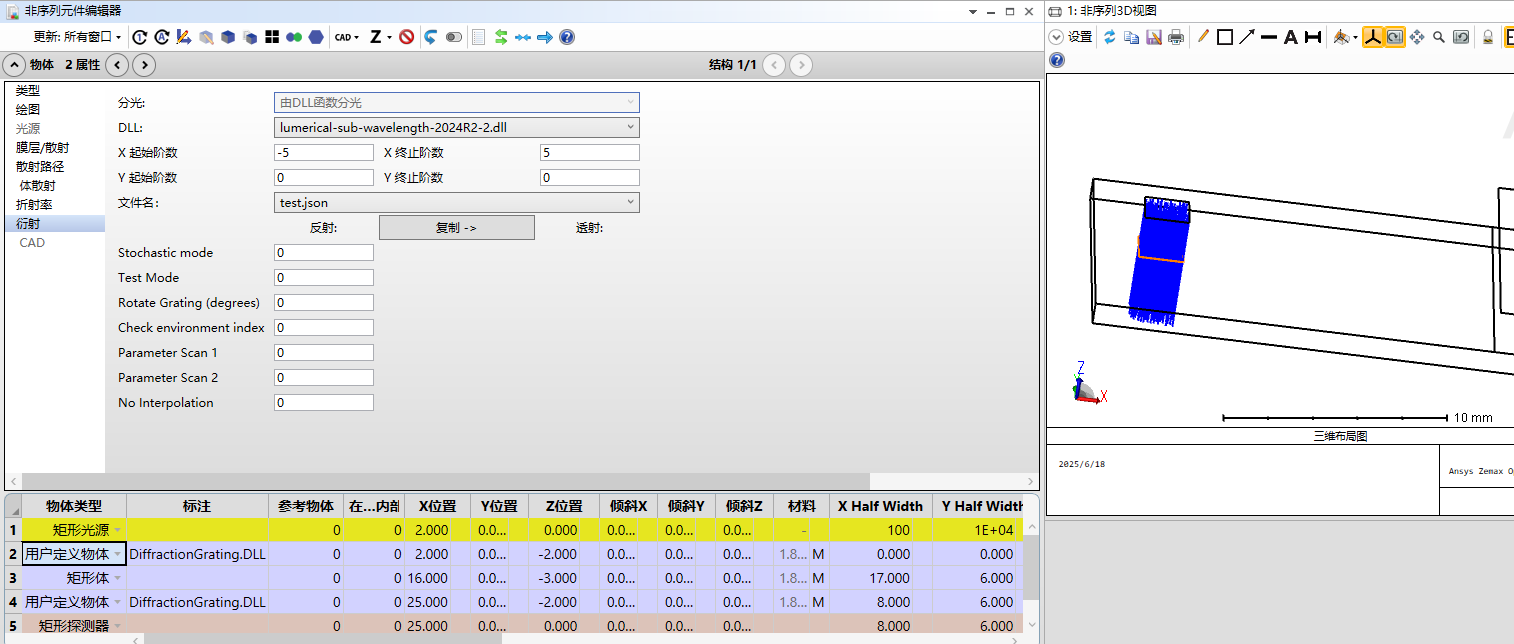Toggle the three-axis orientation icon in 3D view

click(1373, 37)
